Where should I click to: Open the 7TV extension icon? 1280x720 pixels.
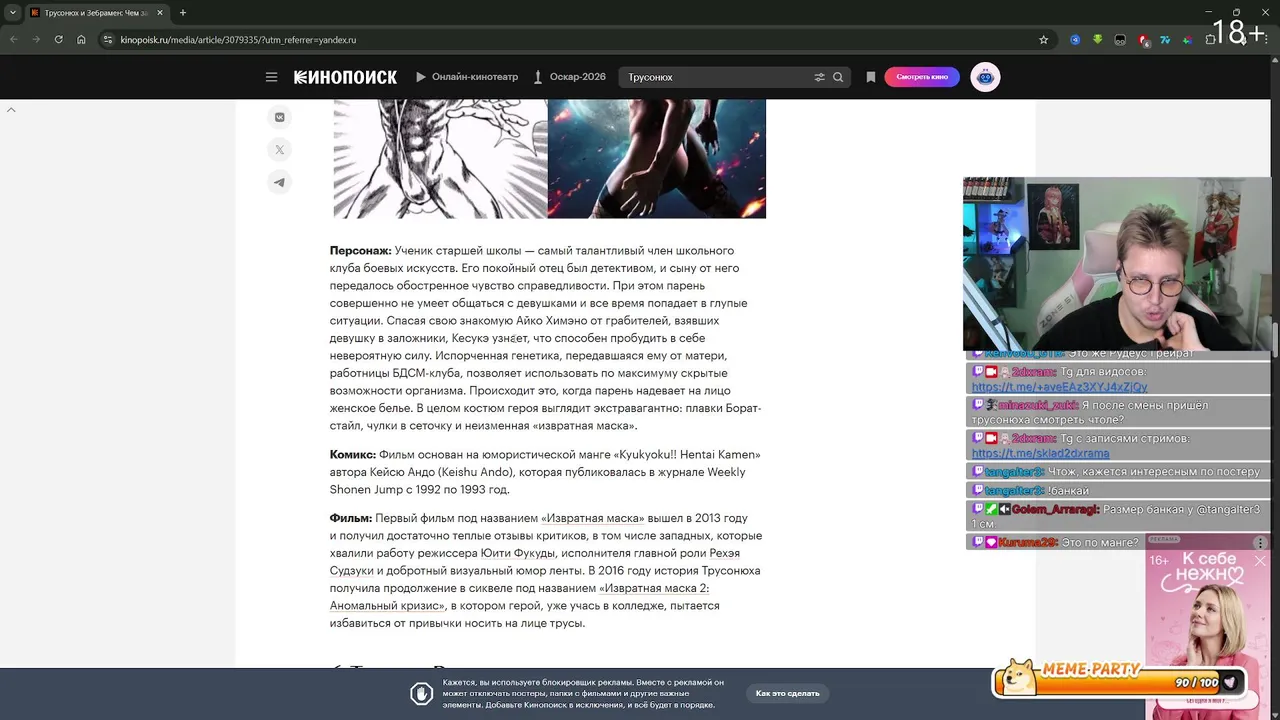tap(1165, 40)
